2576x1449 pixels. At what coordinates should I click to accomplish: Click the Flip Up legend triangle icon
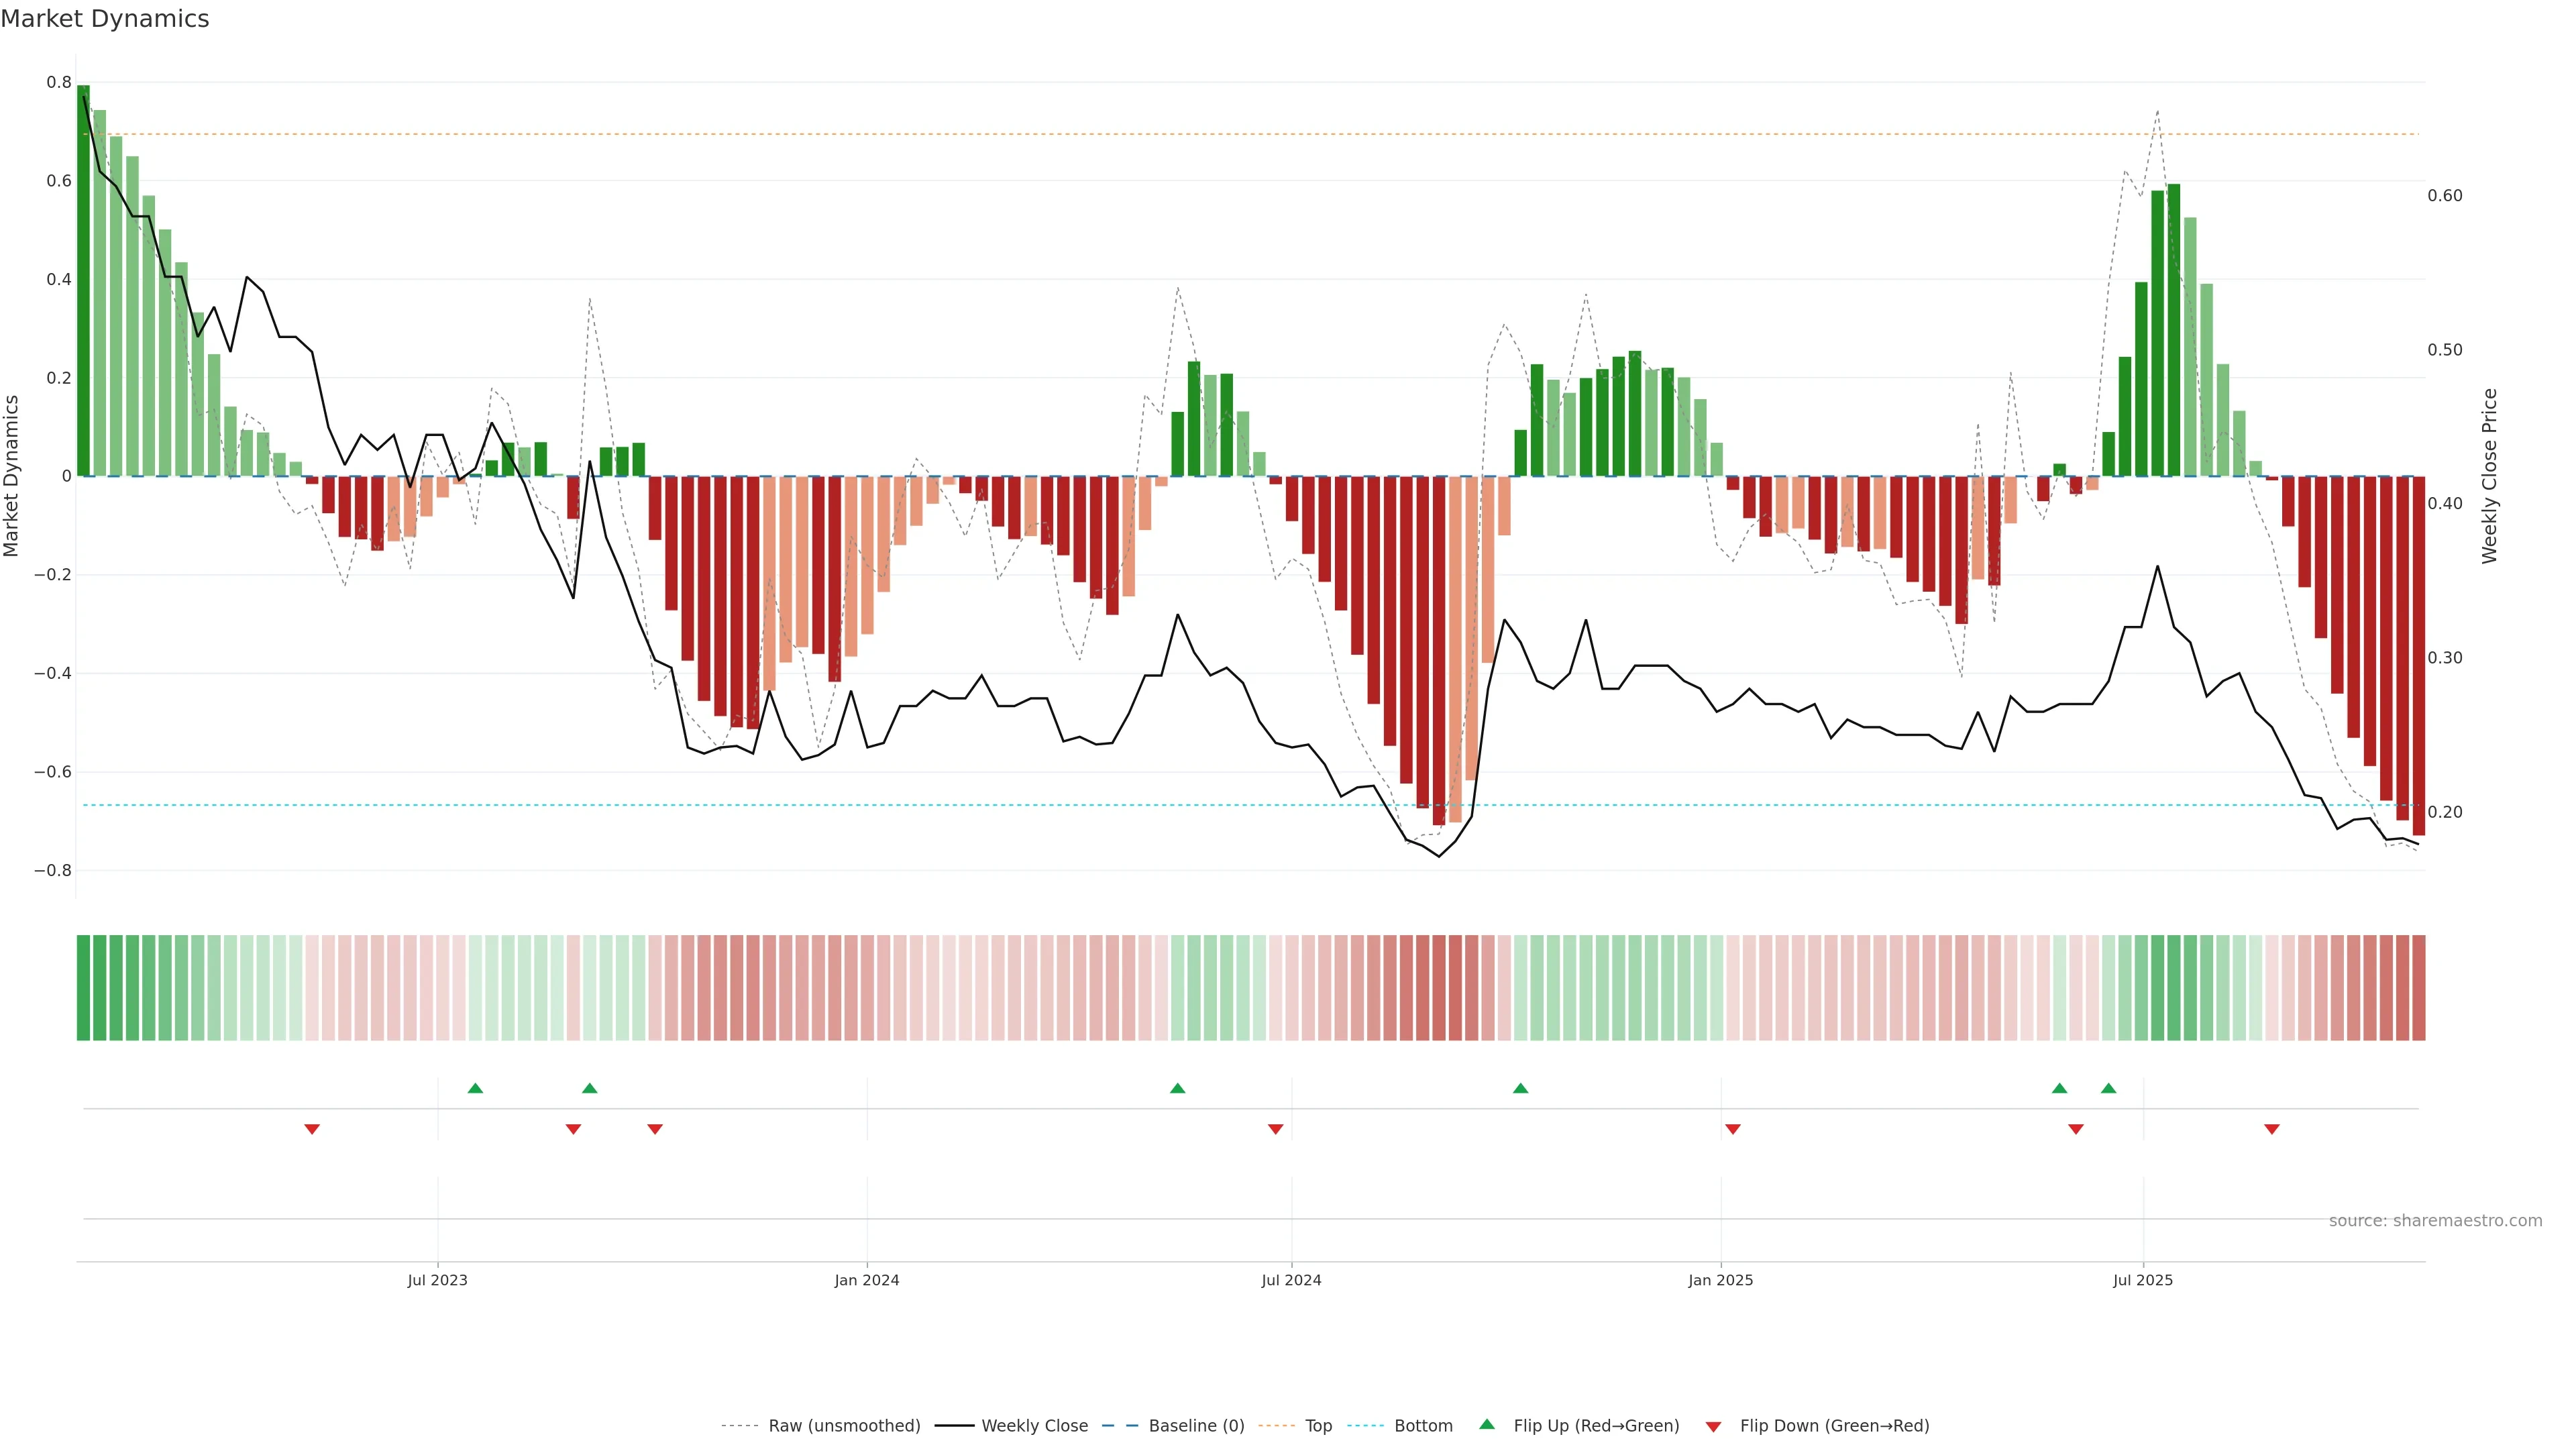1487,1424
